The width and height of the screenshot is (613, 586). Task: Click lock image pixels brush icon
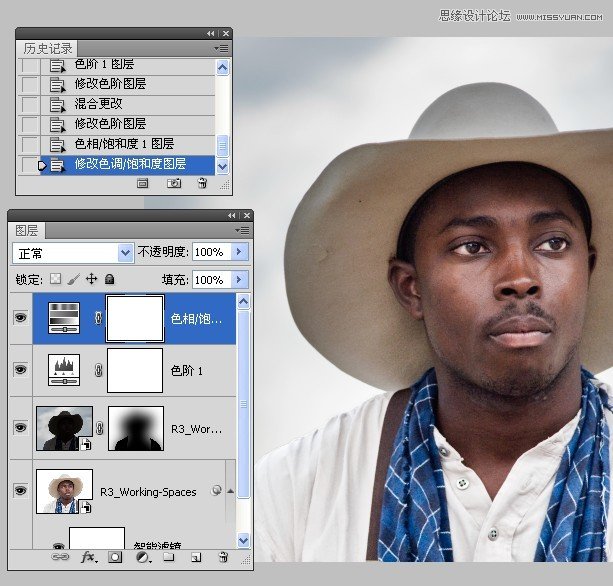click(x=73, y=279)
